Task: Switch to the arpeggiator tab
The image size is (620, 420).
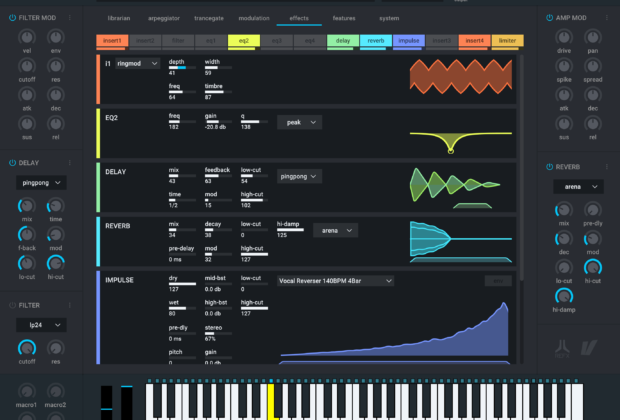Action: tap(164, 18)
